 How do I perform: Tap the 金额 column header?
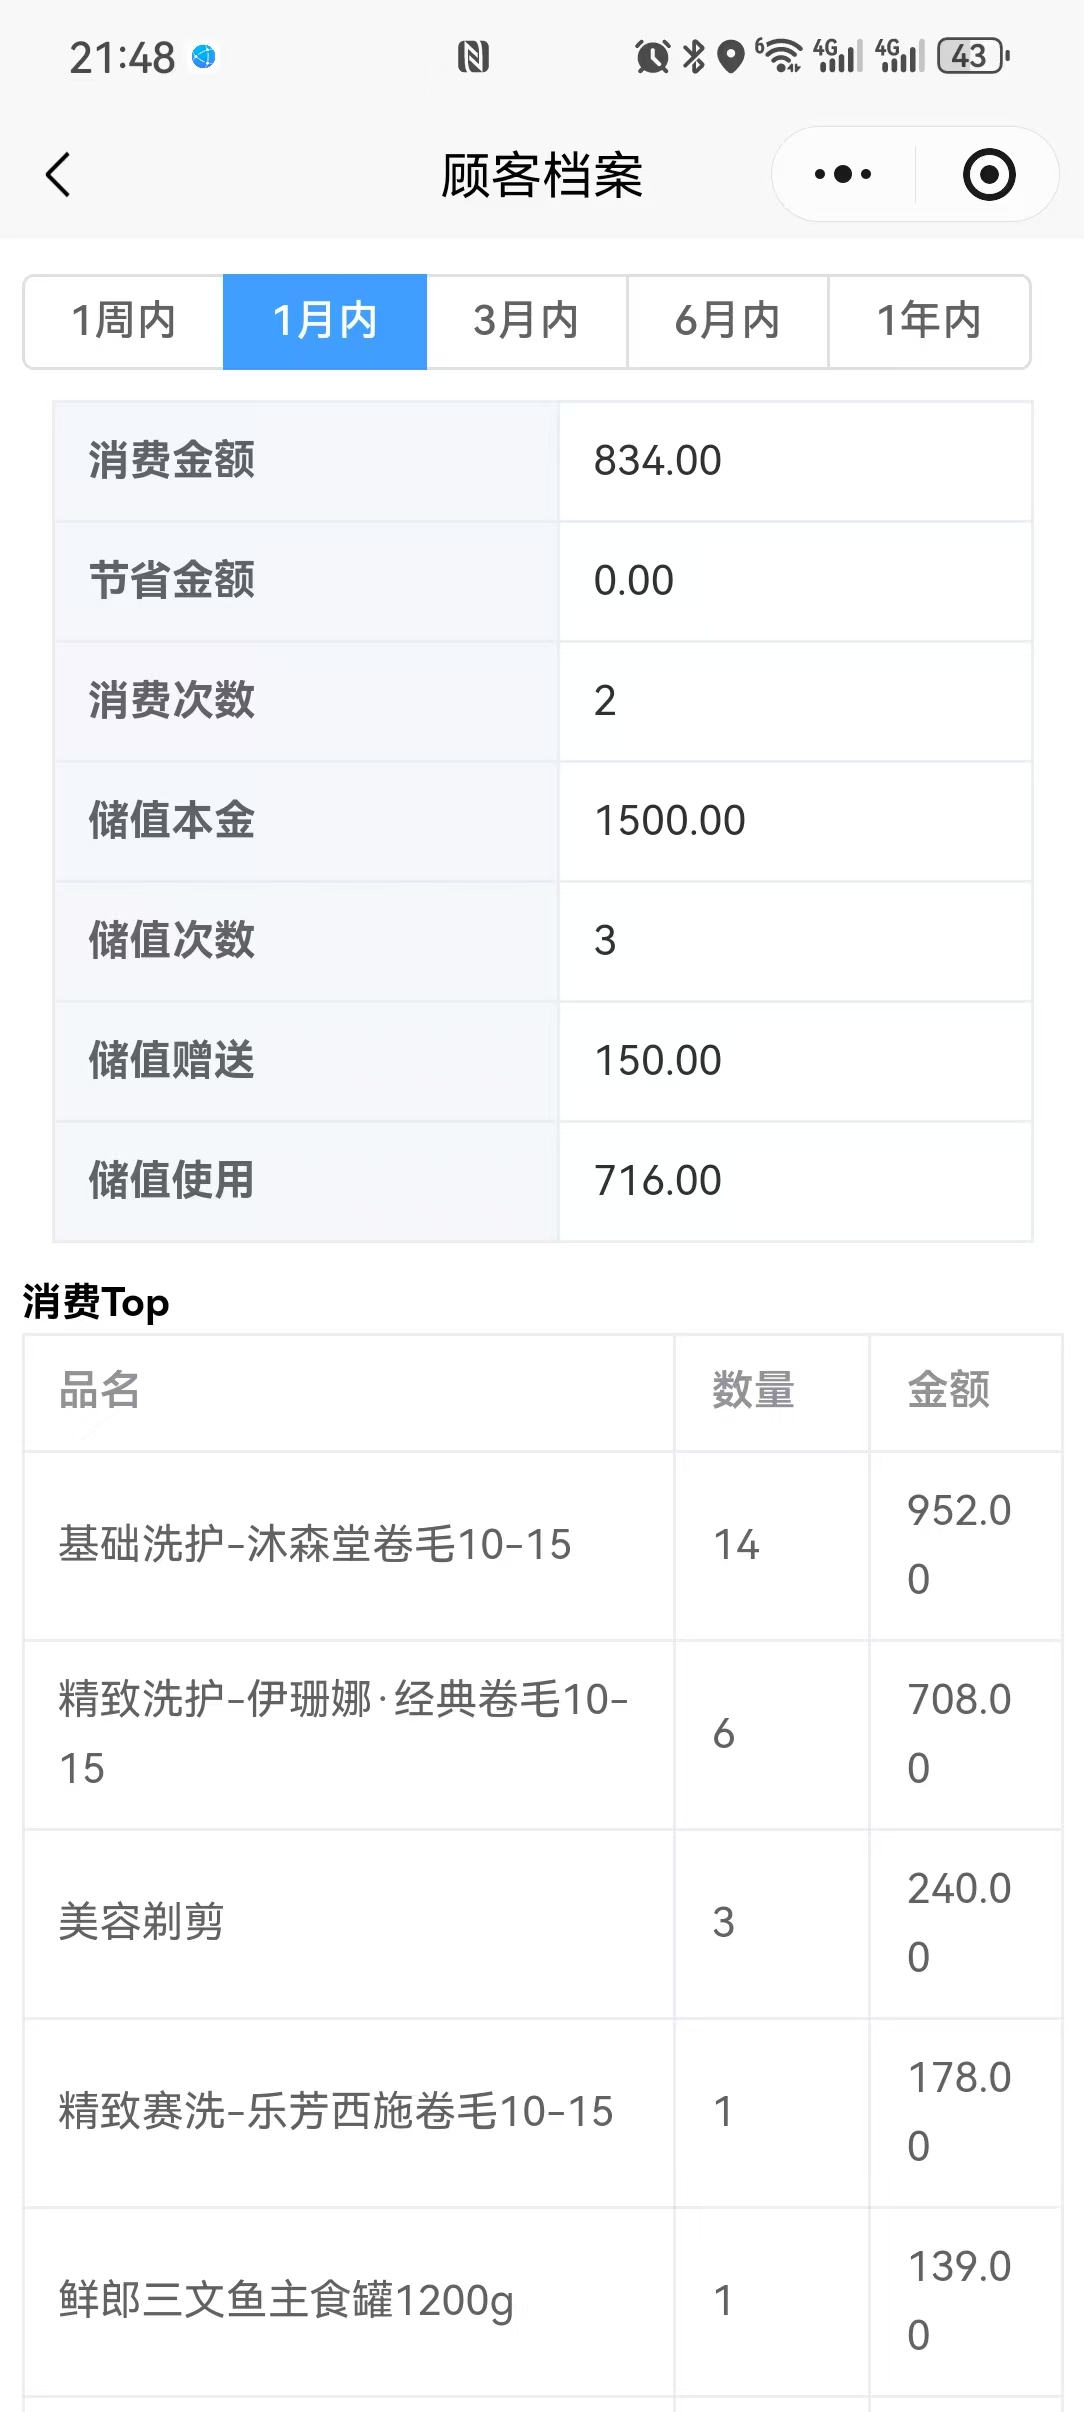tap(948, 1390)
